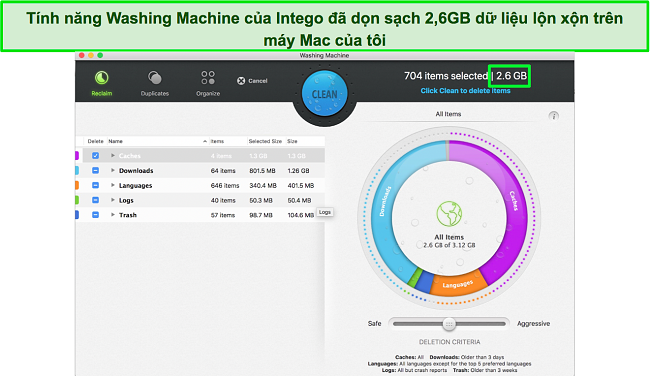This screenshot has height=376, width=650.
Task: Click the '2.6 GB of 3.12 GB' text
Action: [x=449, y=245]
